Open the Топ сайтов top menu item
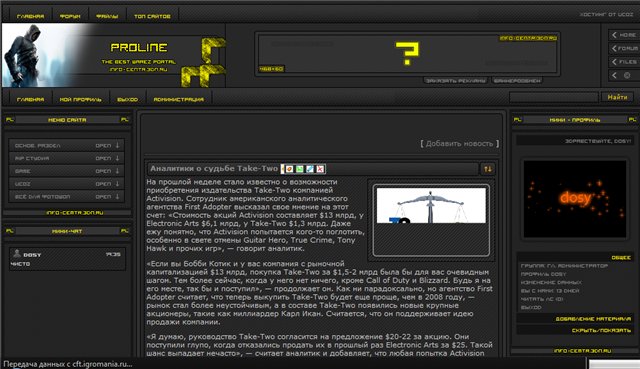 click(152, 16)
